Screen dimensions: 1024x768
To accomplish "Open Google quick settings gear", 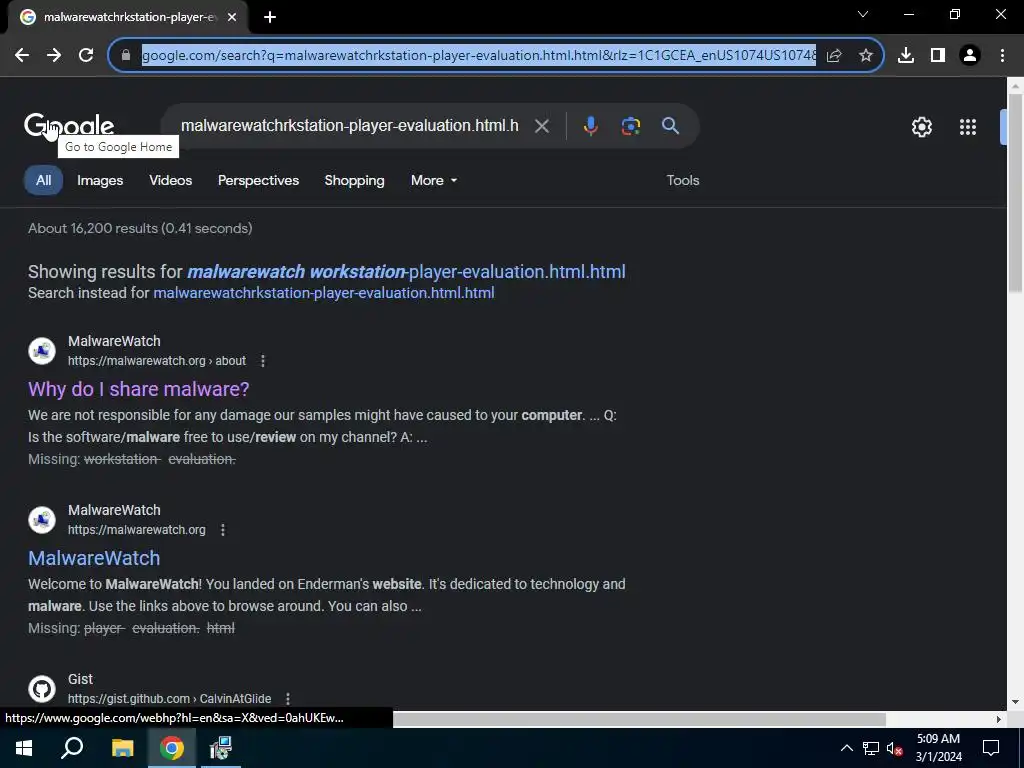I will click(921, 127).
